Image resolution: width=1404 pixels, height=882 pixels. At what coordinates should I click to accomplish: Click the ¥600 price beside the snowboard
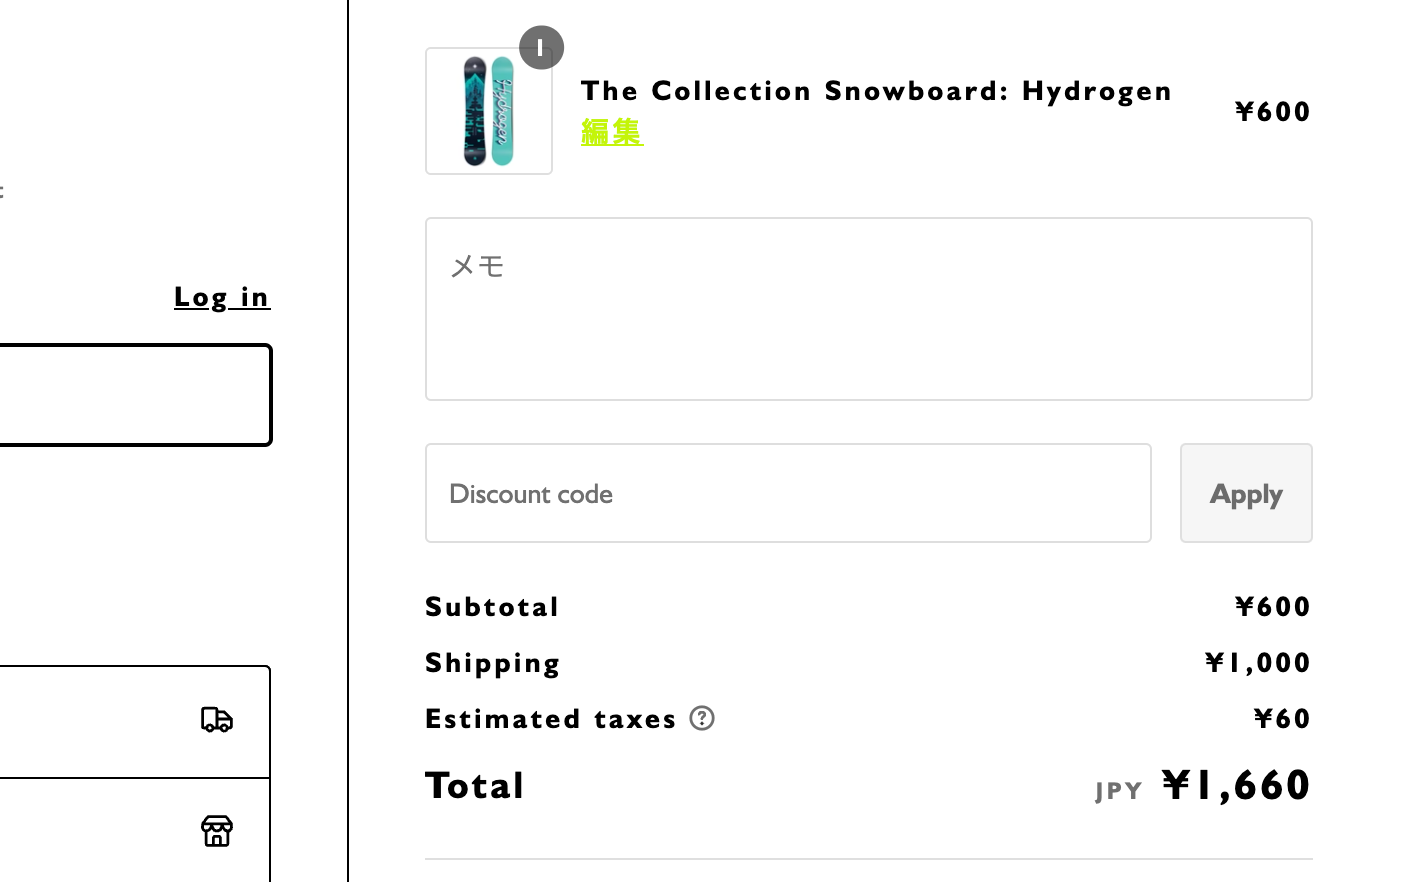(1272, 112)
